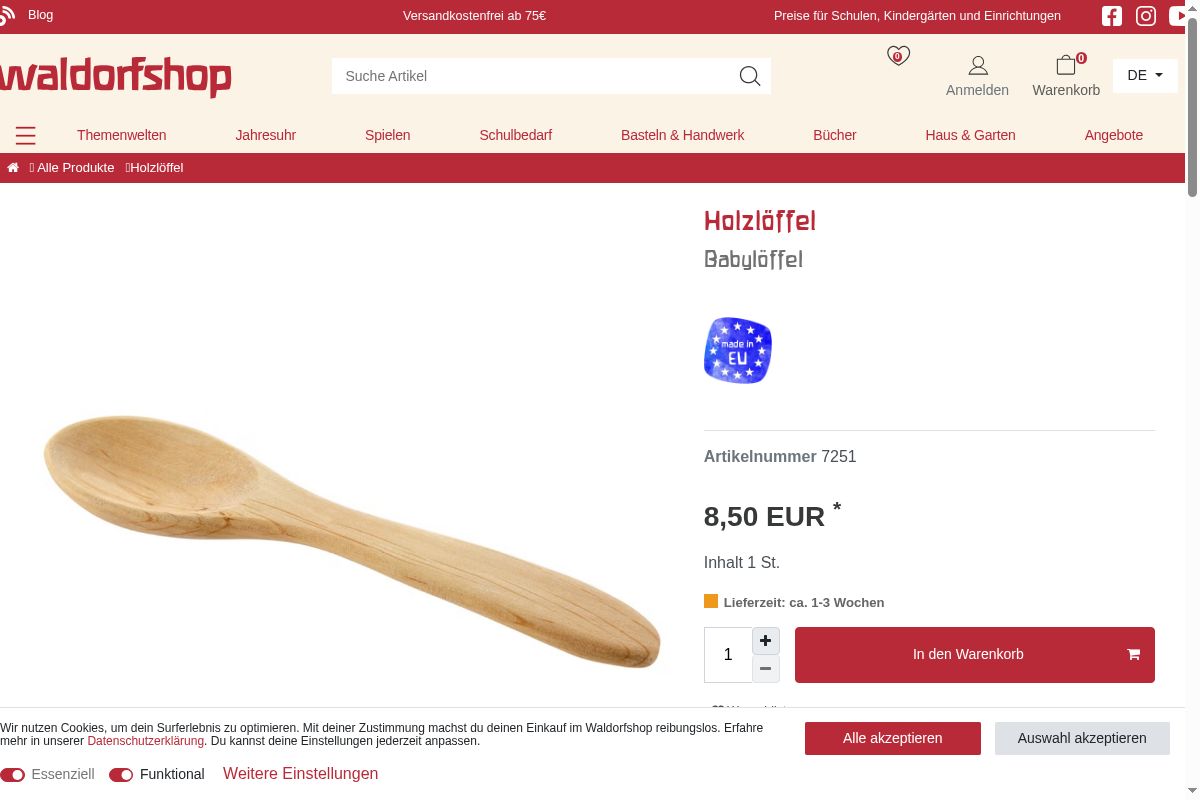Click Alle akzeptieren cookie button

893,738
